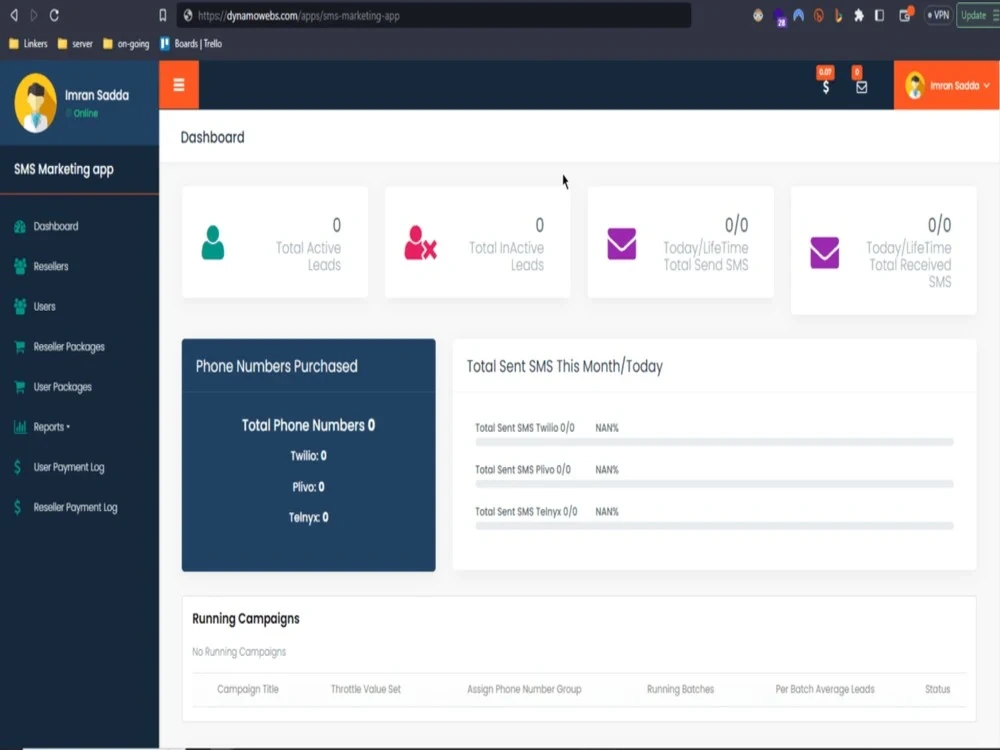Open the on-going bookmark folder
This screenshot has height=750, width=1000.
126,44
